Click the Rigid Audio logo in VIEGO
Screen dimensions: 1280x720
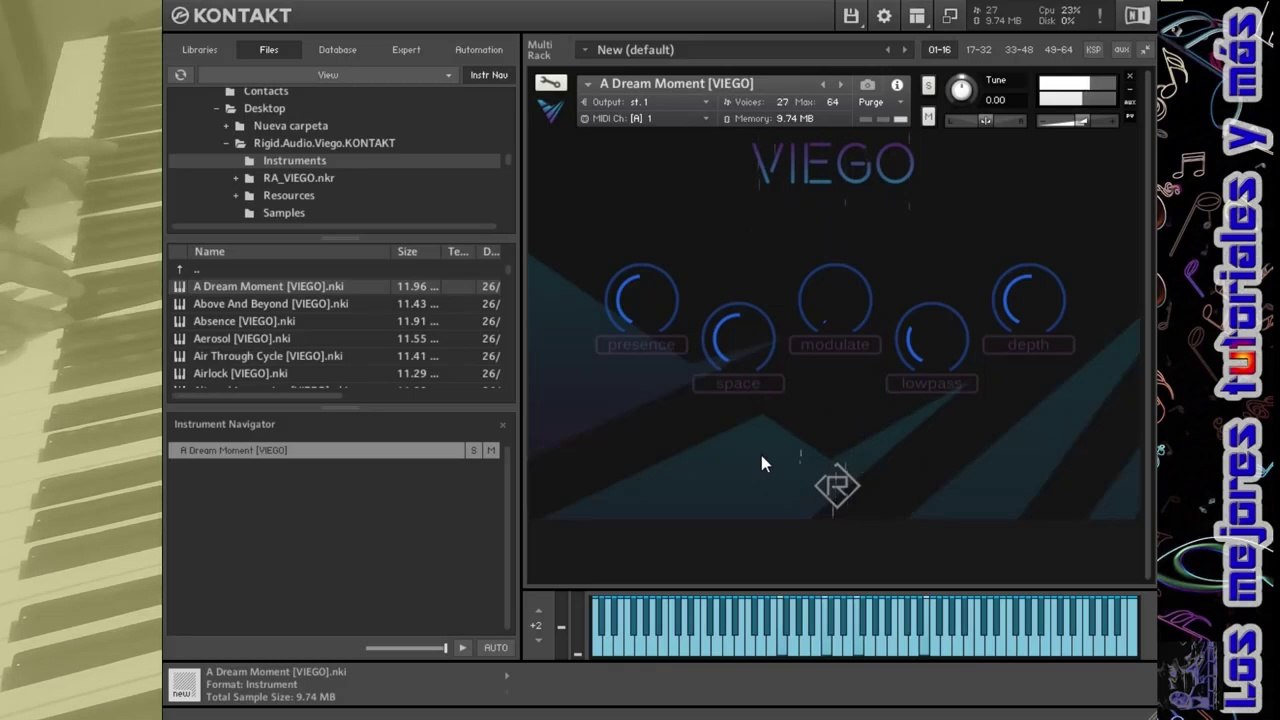[x=837, y=487]
